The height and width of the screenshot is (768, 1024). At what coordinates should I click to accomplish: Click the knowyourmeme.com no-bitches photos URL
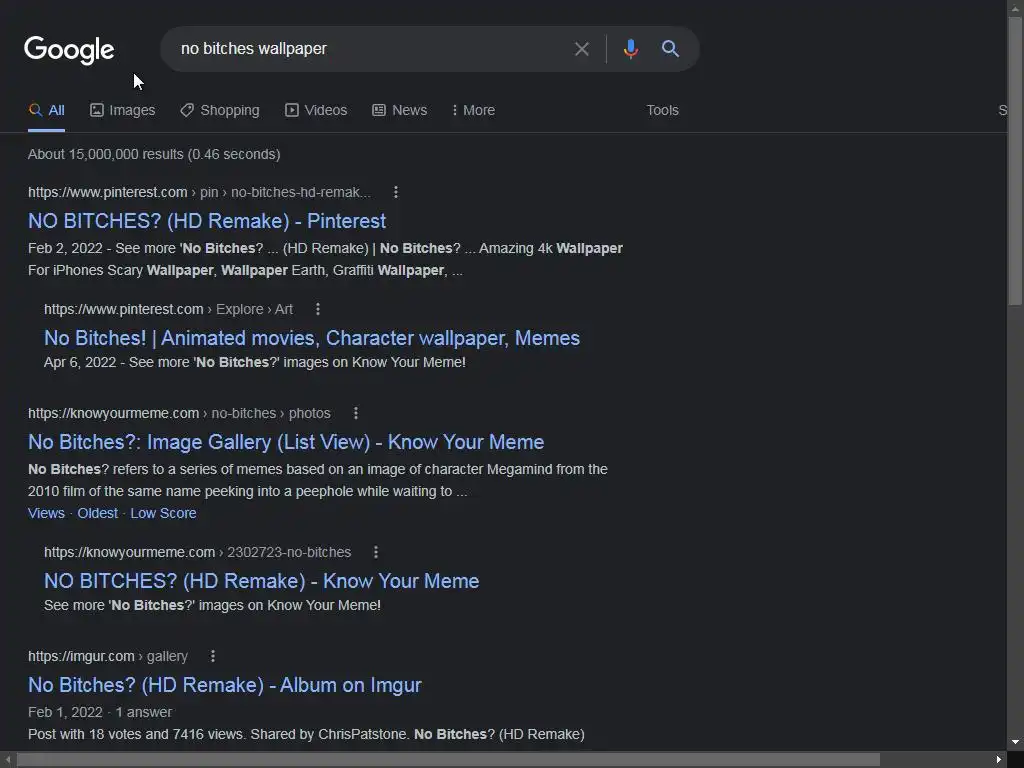[x=179, y=413]
